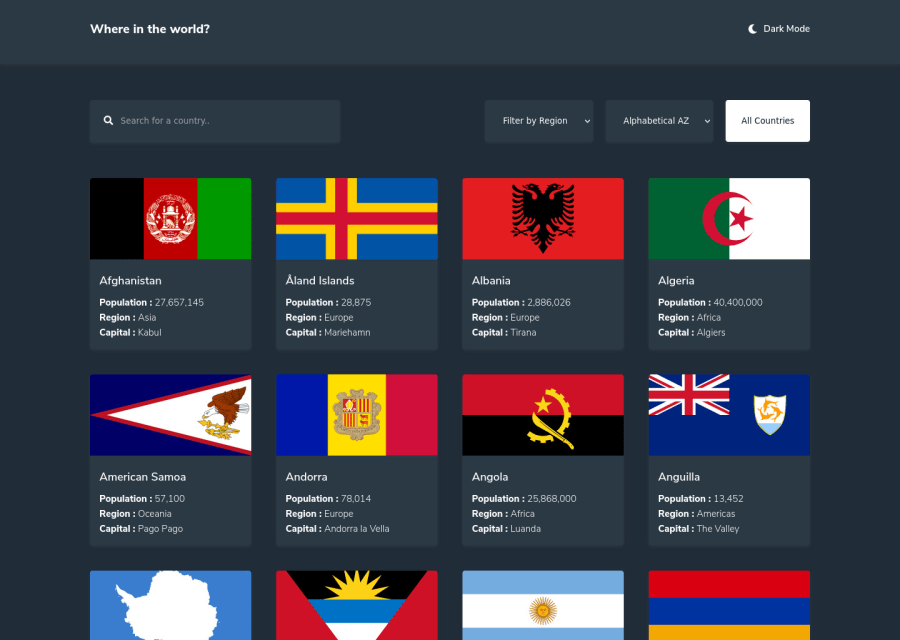This screenshot has height=640, width=900.
Task: Click Albania's population 2,886,026
Action: tap(549, 302)
